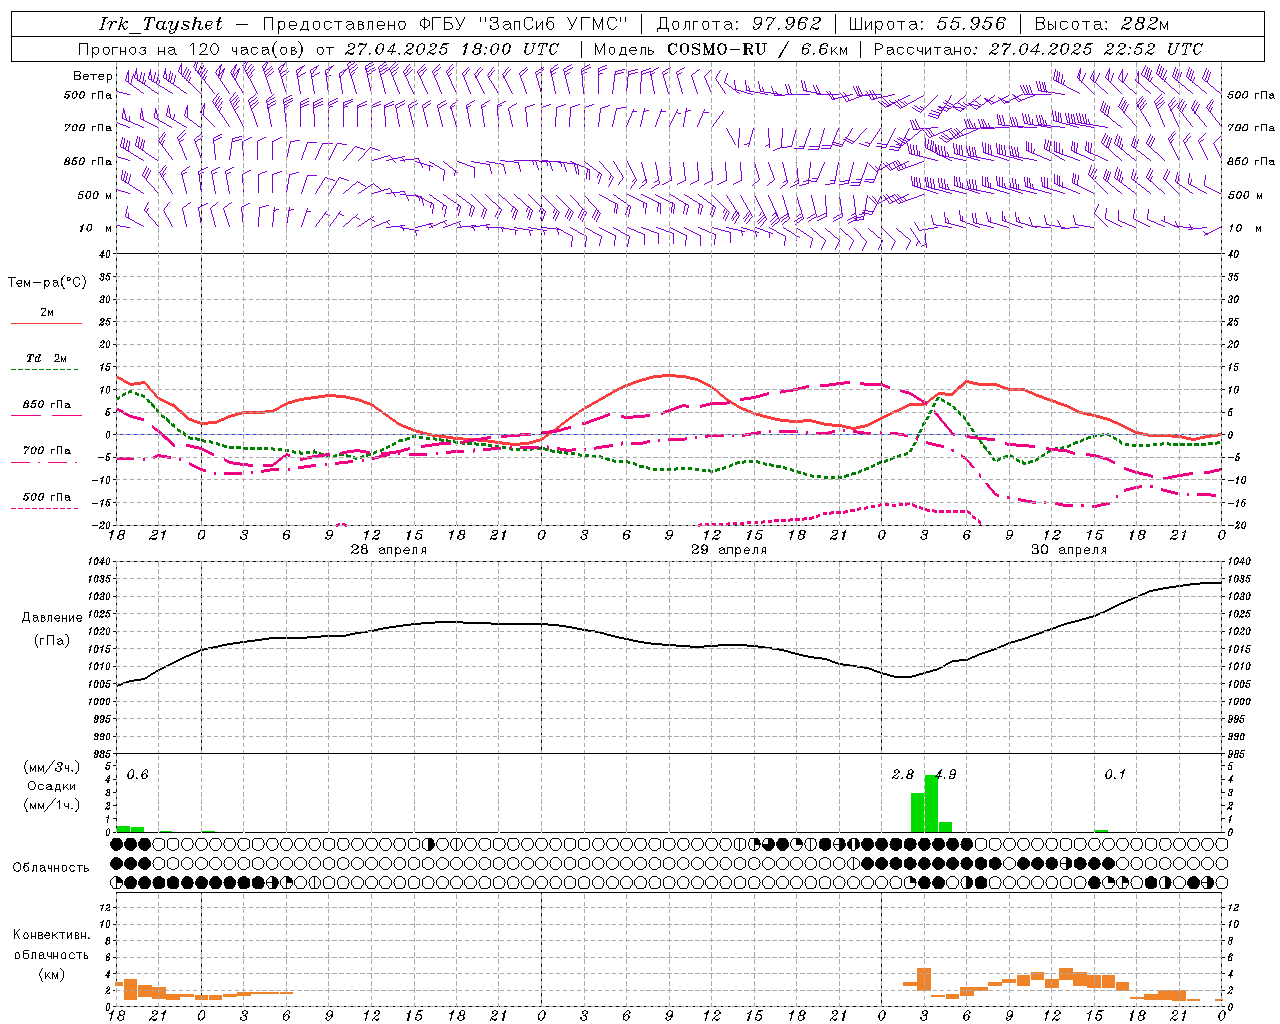This screenshot has width=1280, height=1024.
Task: Click the station name "Irk_Tayshet" in the header
Action: pos(161,24)
